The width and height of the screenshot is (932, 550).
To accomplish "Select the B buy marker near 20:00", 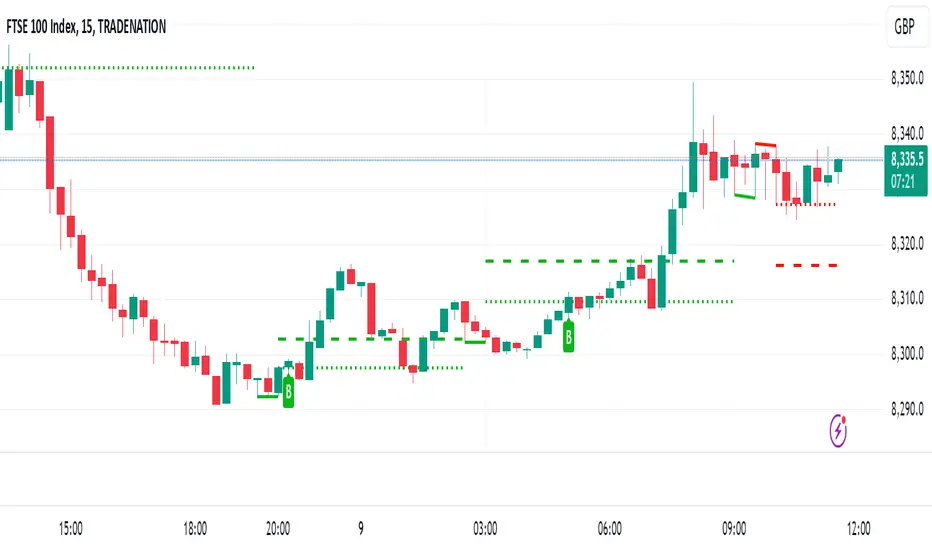I will 289,393.
